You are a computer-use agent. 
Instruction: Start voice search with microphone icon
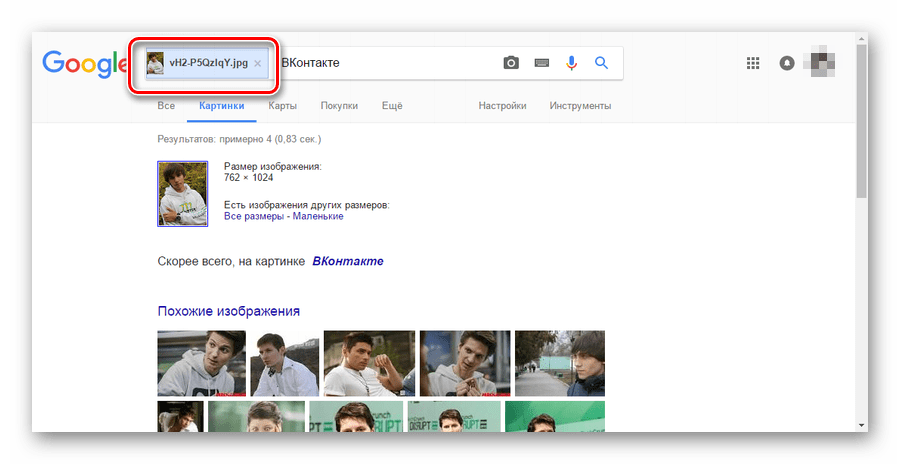[571, 63]
